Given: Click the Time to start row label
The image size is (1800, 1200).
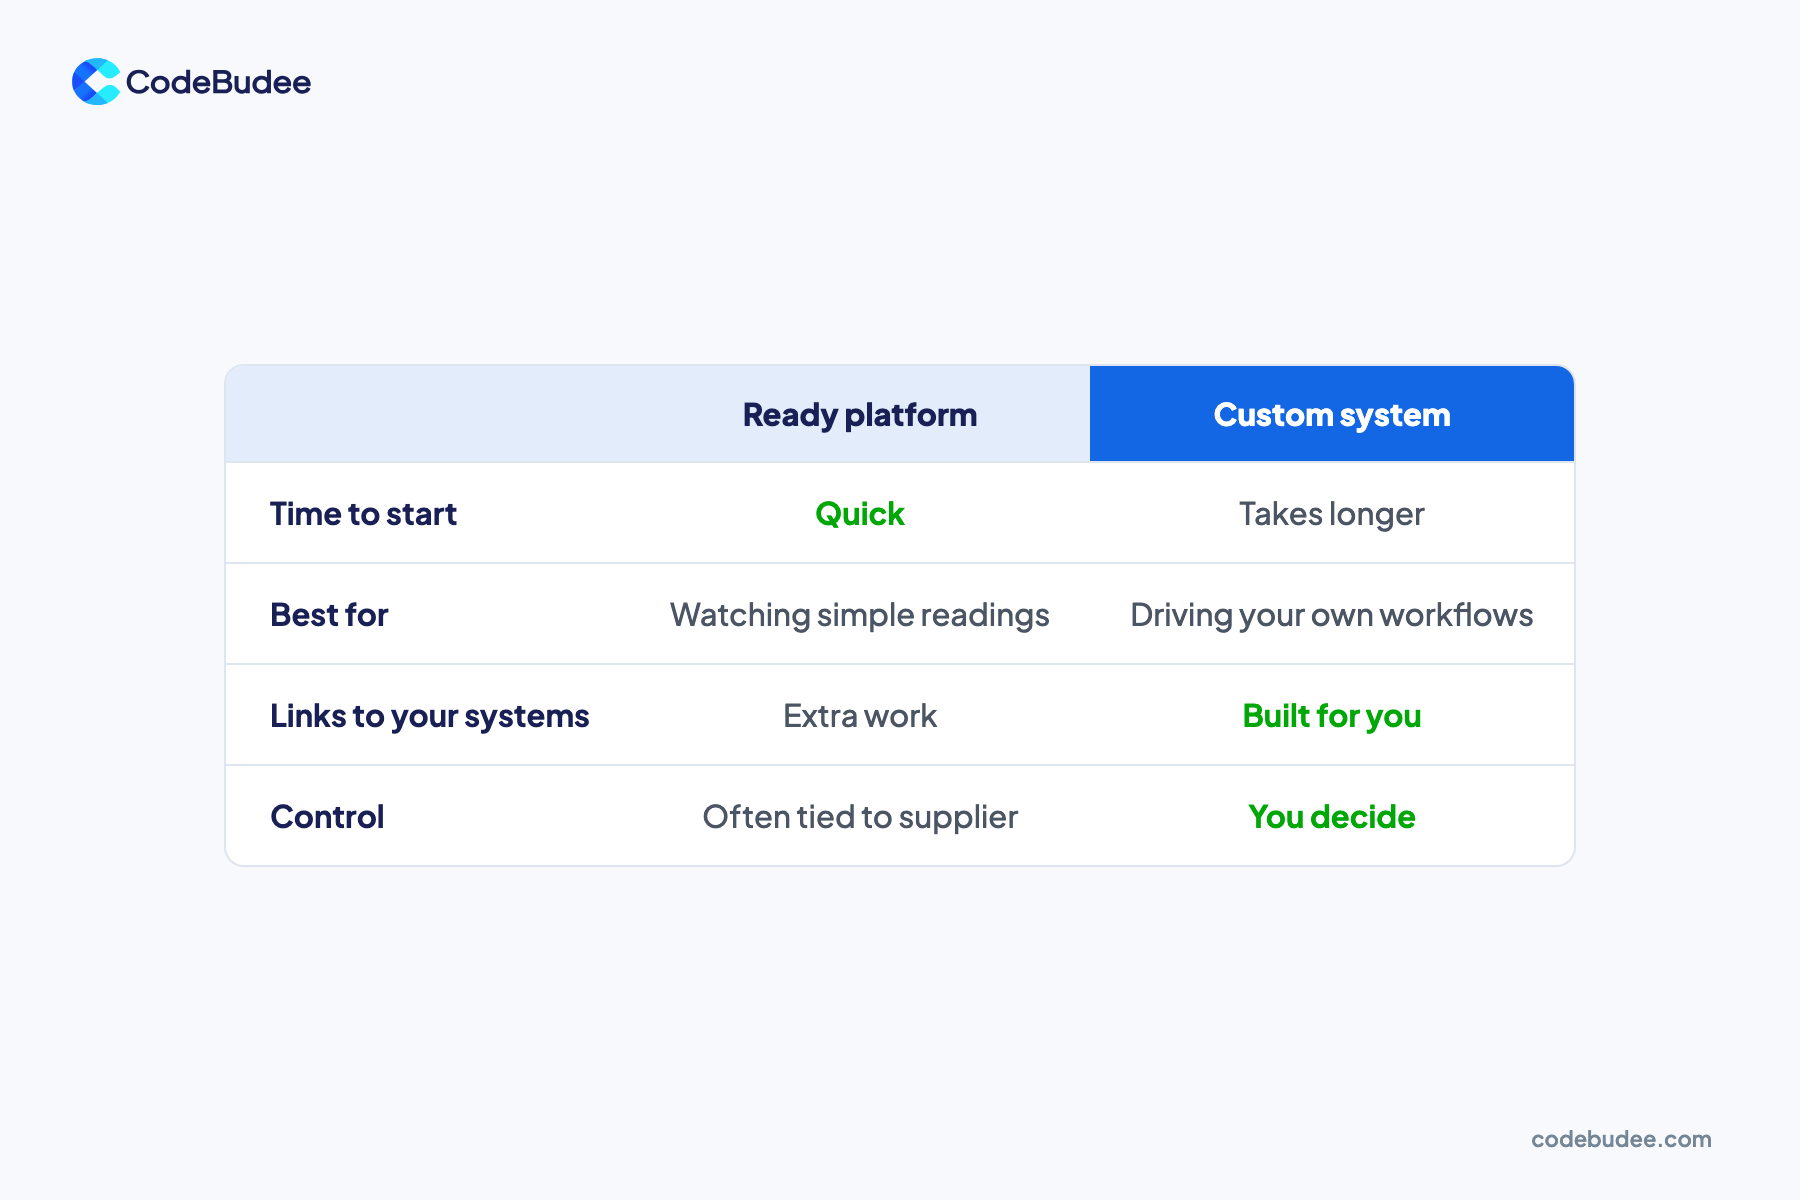Looking at the screenshot, I should (363, 514).
